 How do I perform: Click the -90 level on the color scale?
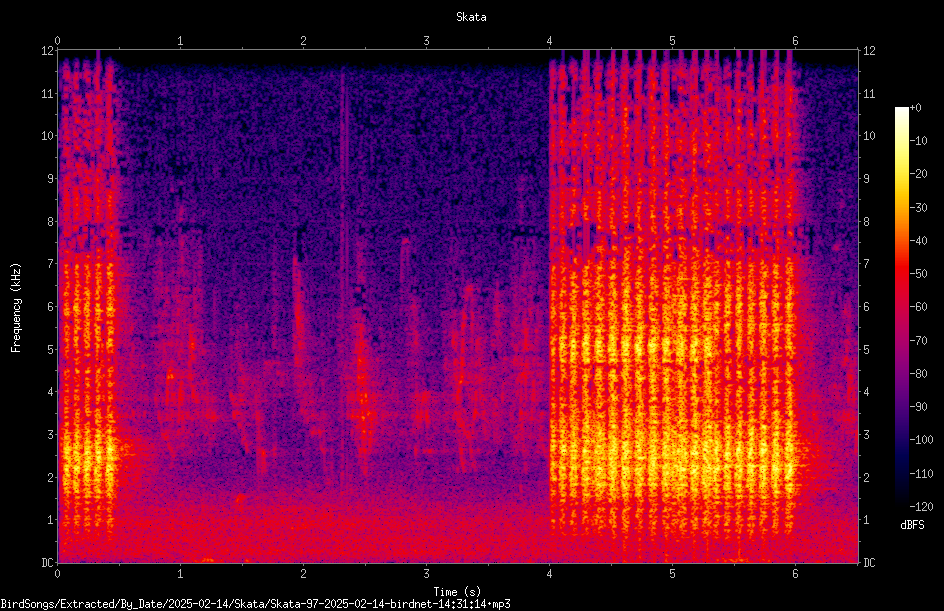click(918, 407)
